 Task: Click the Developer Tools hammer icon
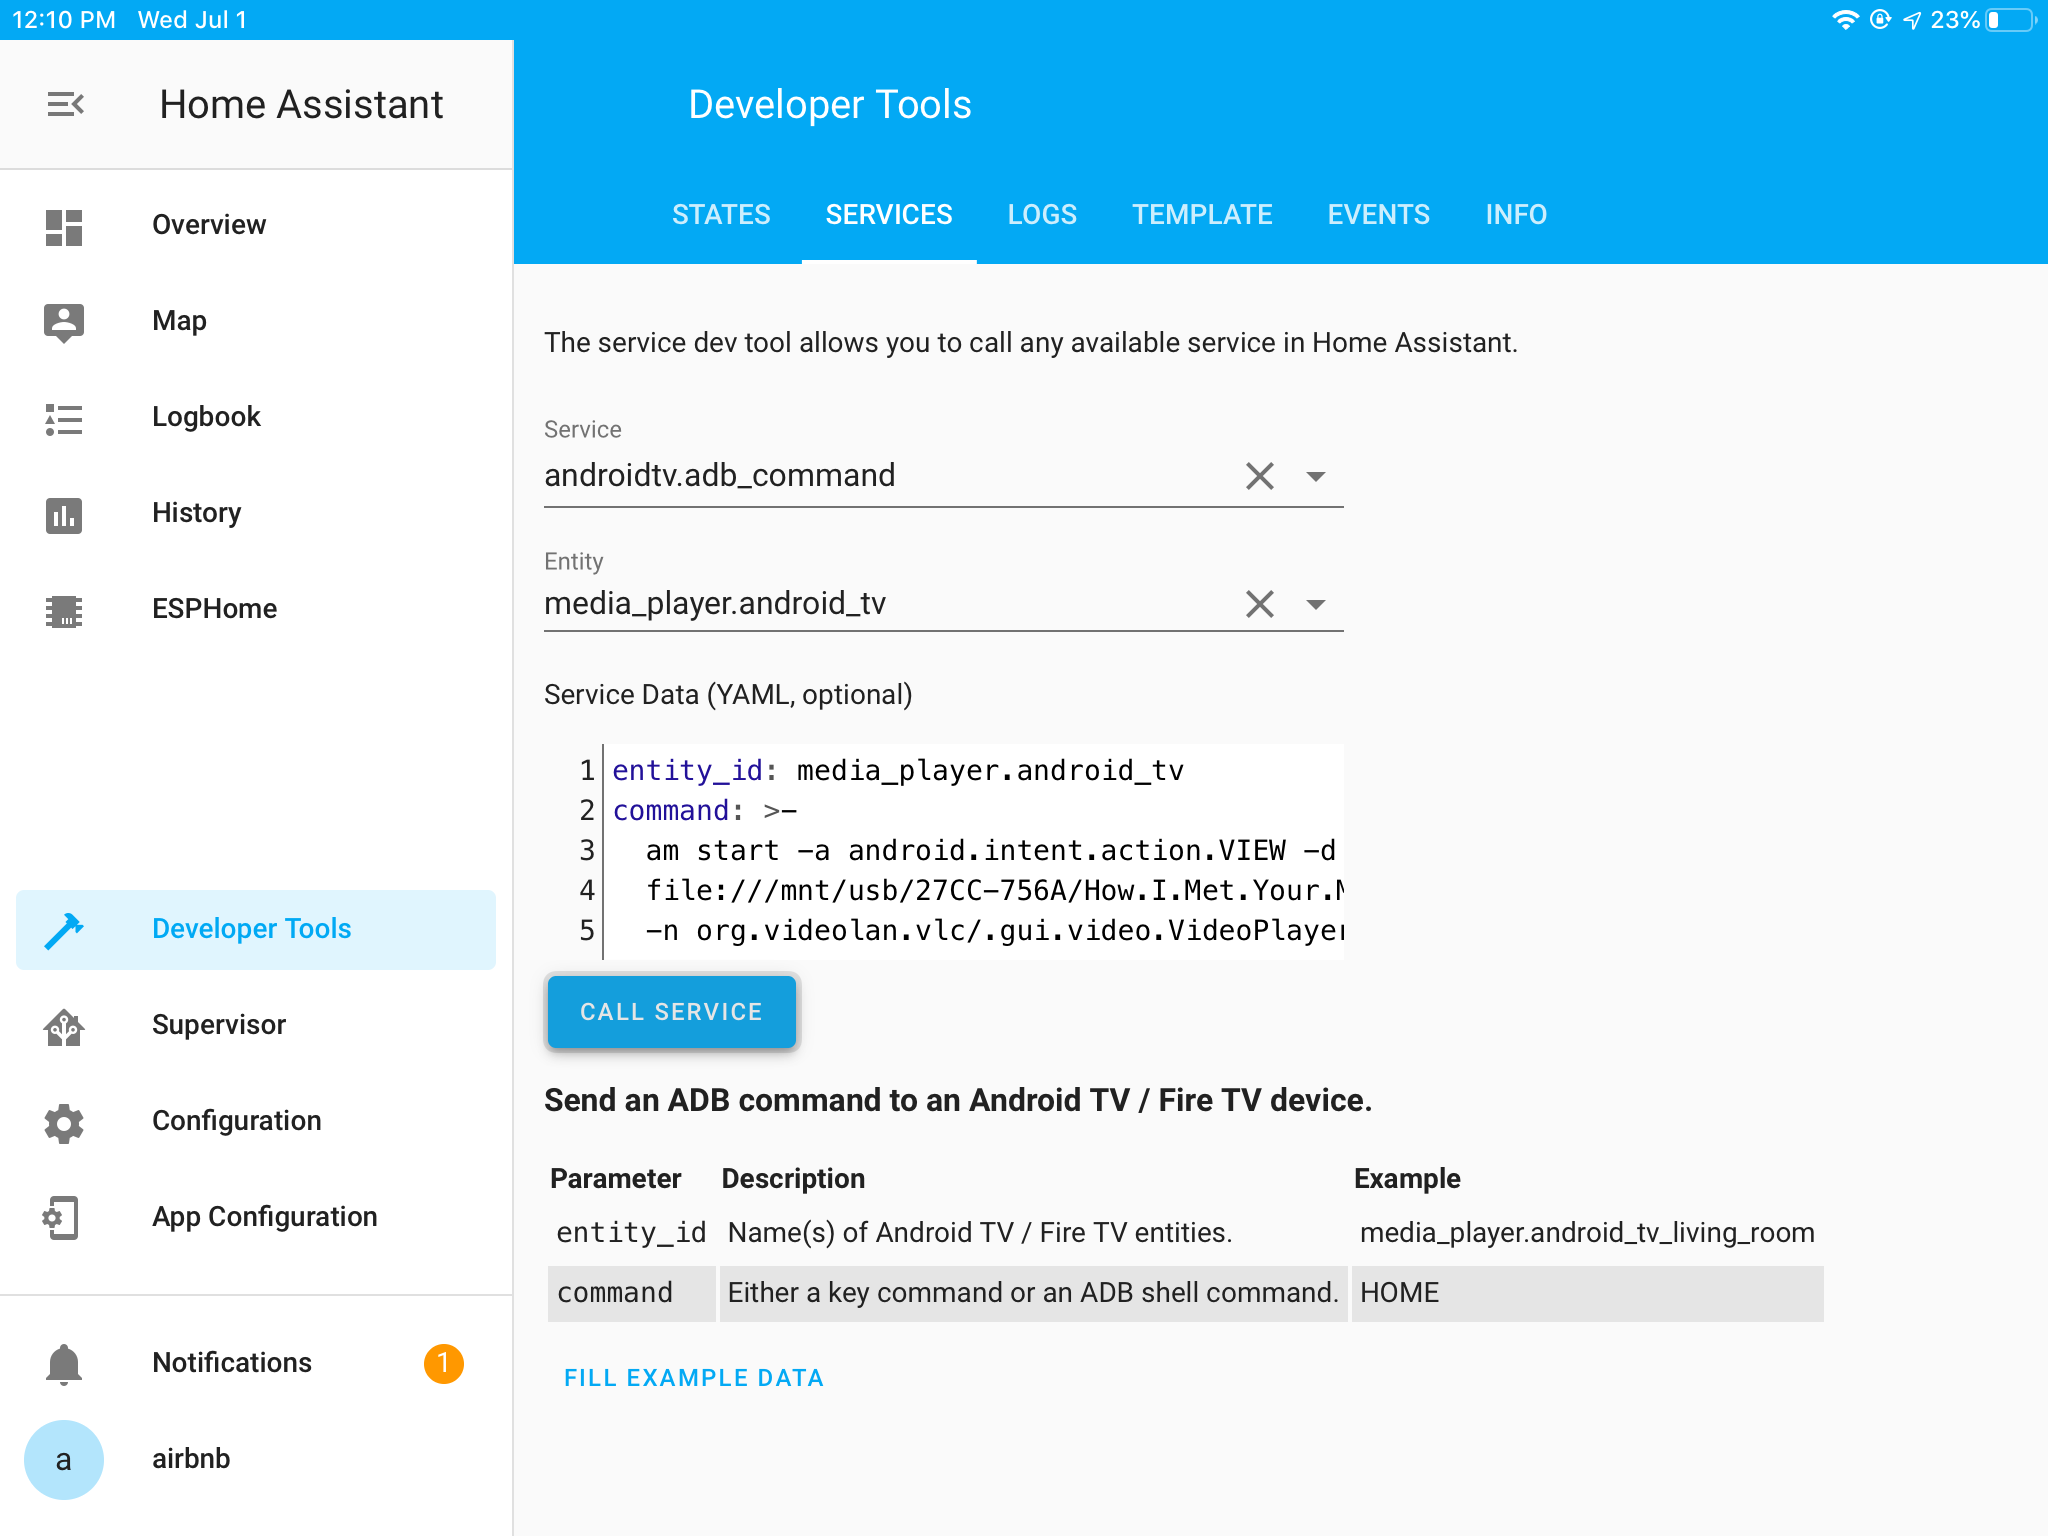[64, 930]
